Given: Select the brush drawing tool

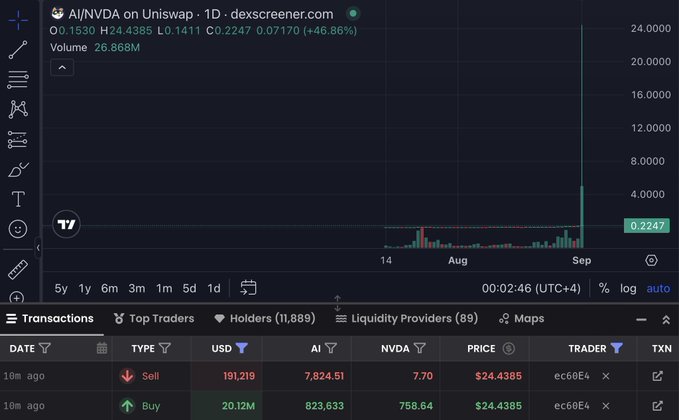Looking at the screenshot, I should pyautogui.click(x=18, y=170).
